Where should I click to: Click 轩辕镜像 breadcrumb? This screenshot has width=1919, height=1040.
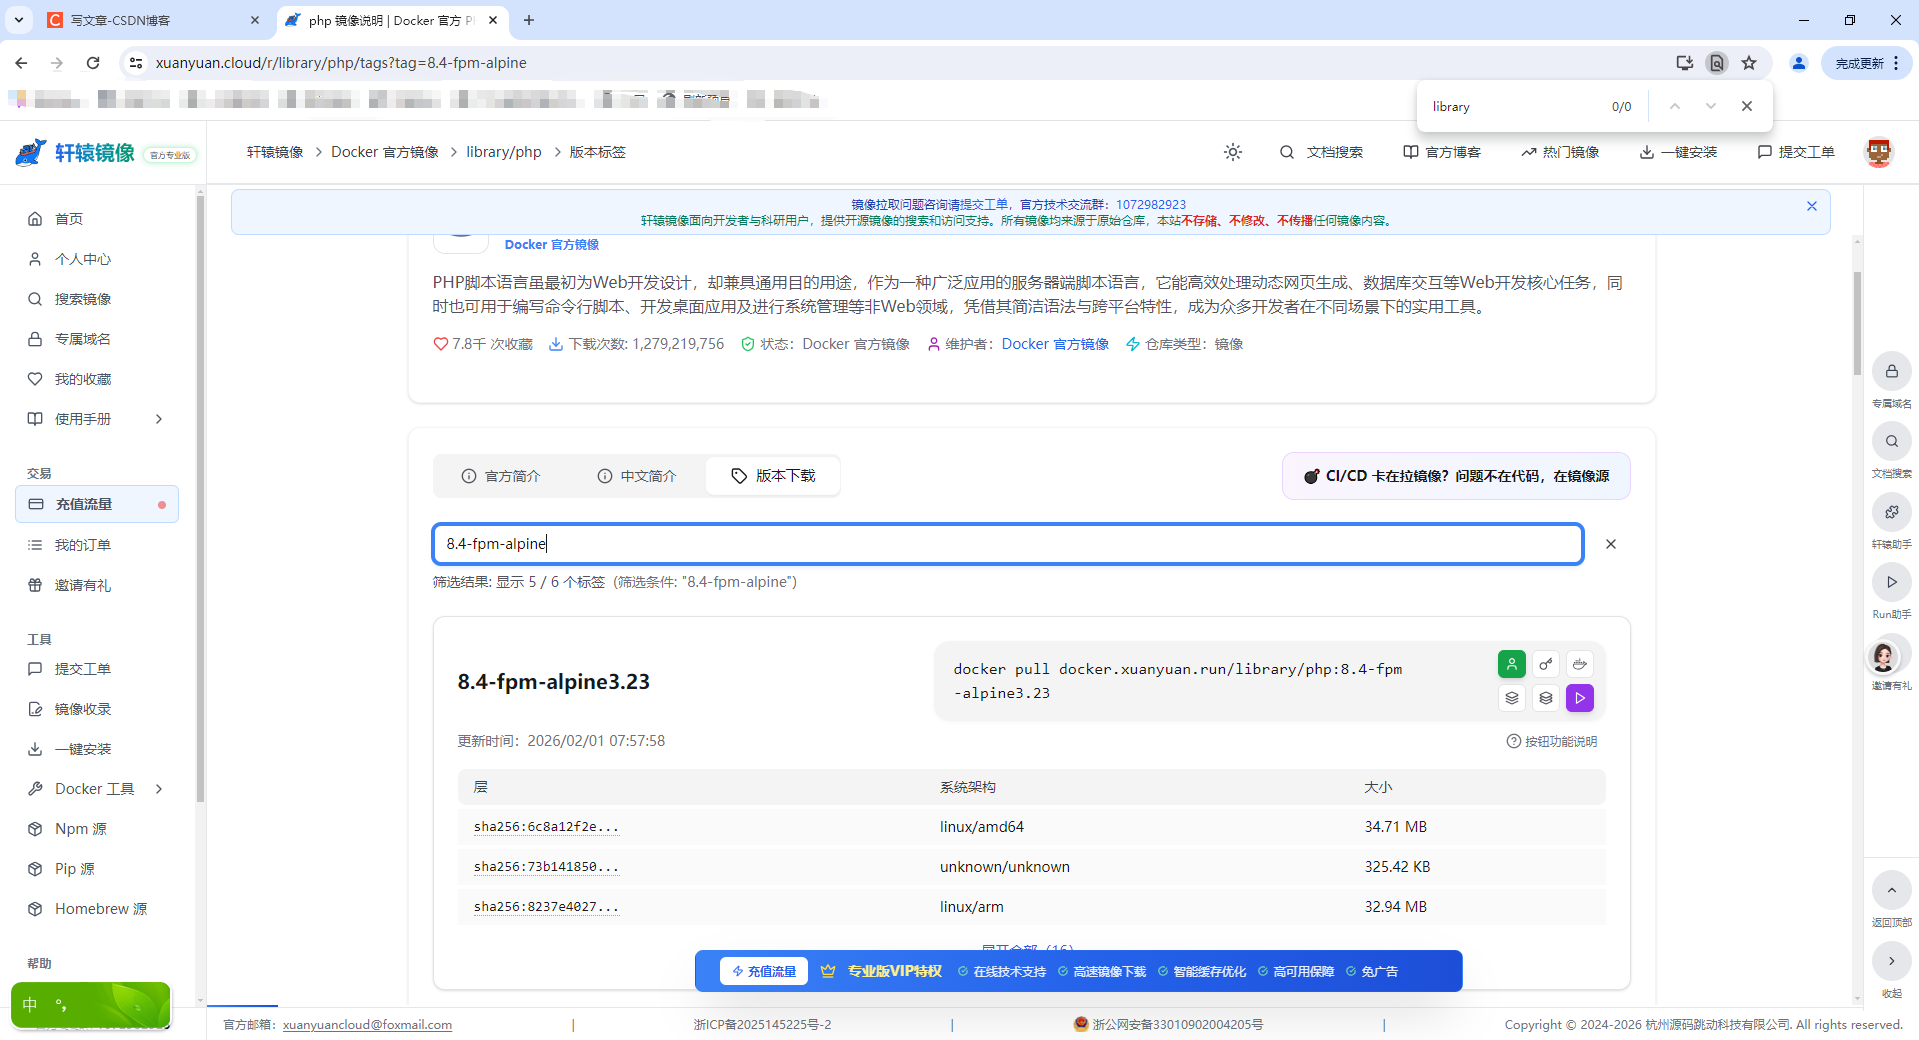pyautogui.click(x=275, y=152)
